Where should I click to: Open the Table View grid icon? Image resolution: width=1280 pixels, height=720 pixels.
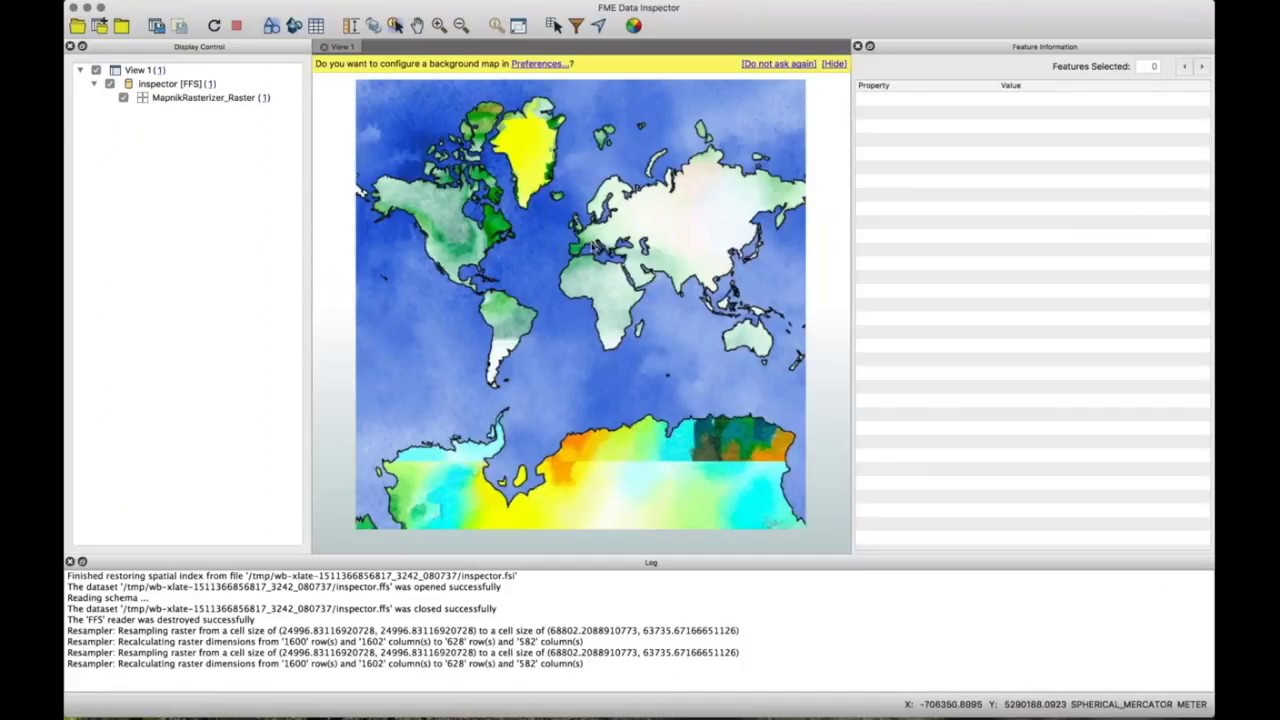coord(316,26)
